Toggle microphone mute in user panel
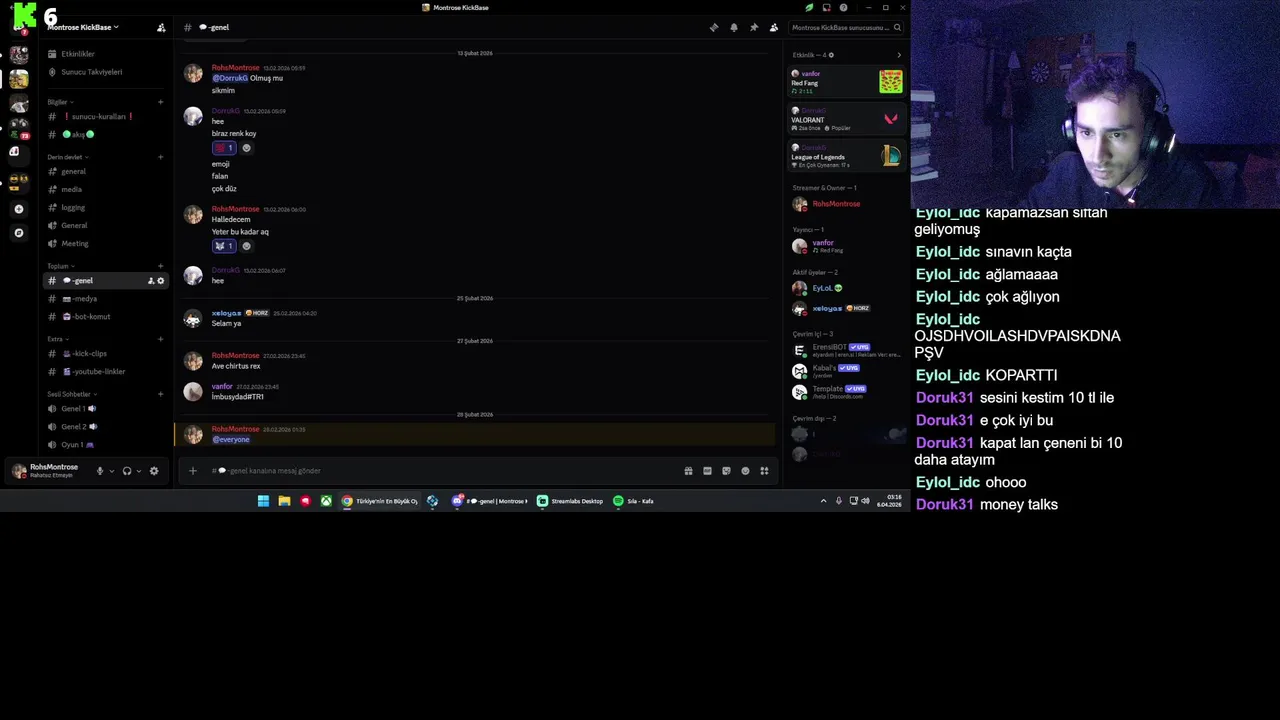The height and width of the screenshot is (720, 1280). (x=99, y=471)
